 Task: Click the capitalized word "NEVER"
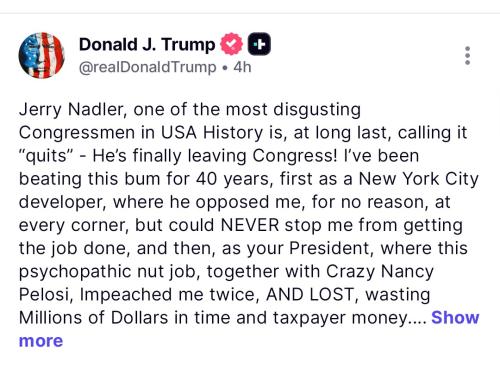point(250,225)
